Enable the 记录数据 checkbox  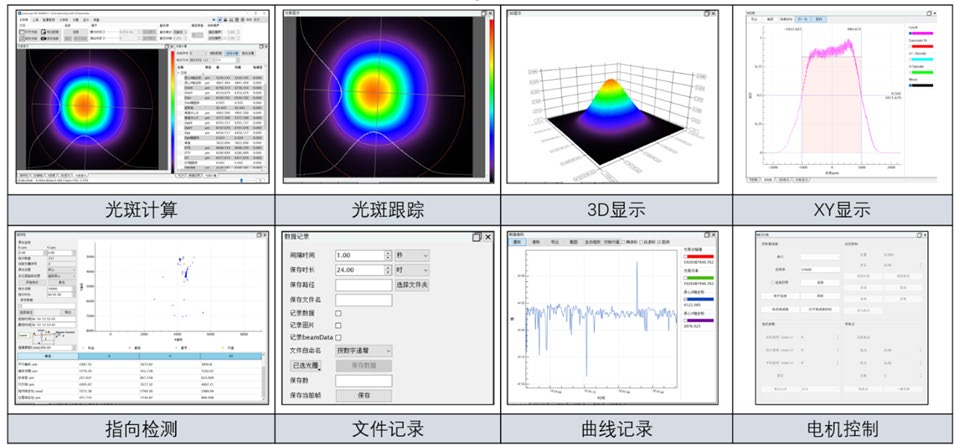click(338, 314)
